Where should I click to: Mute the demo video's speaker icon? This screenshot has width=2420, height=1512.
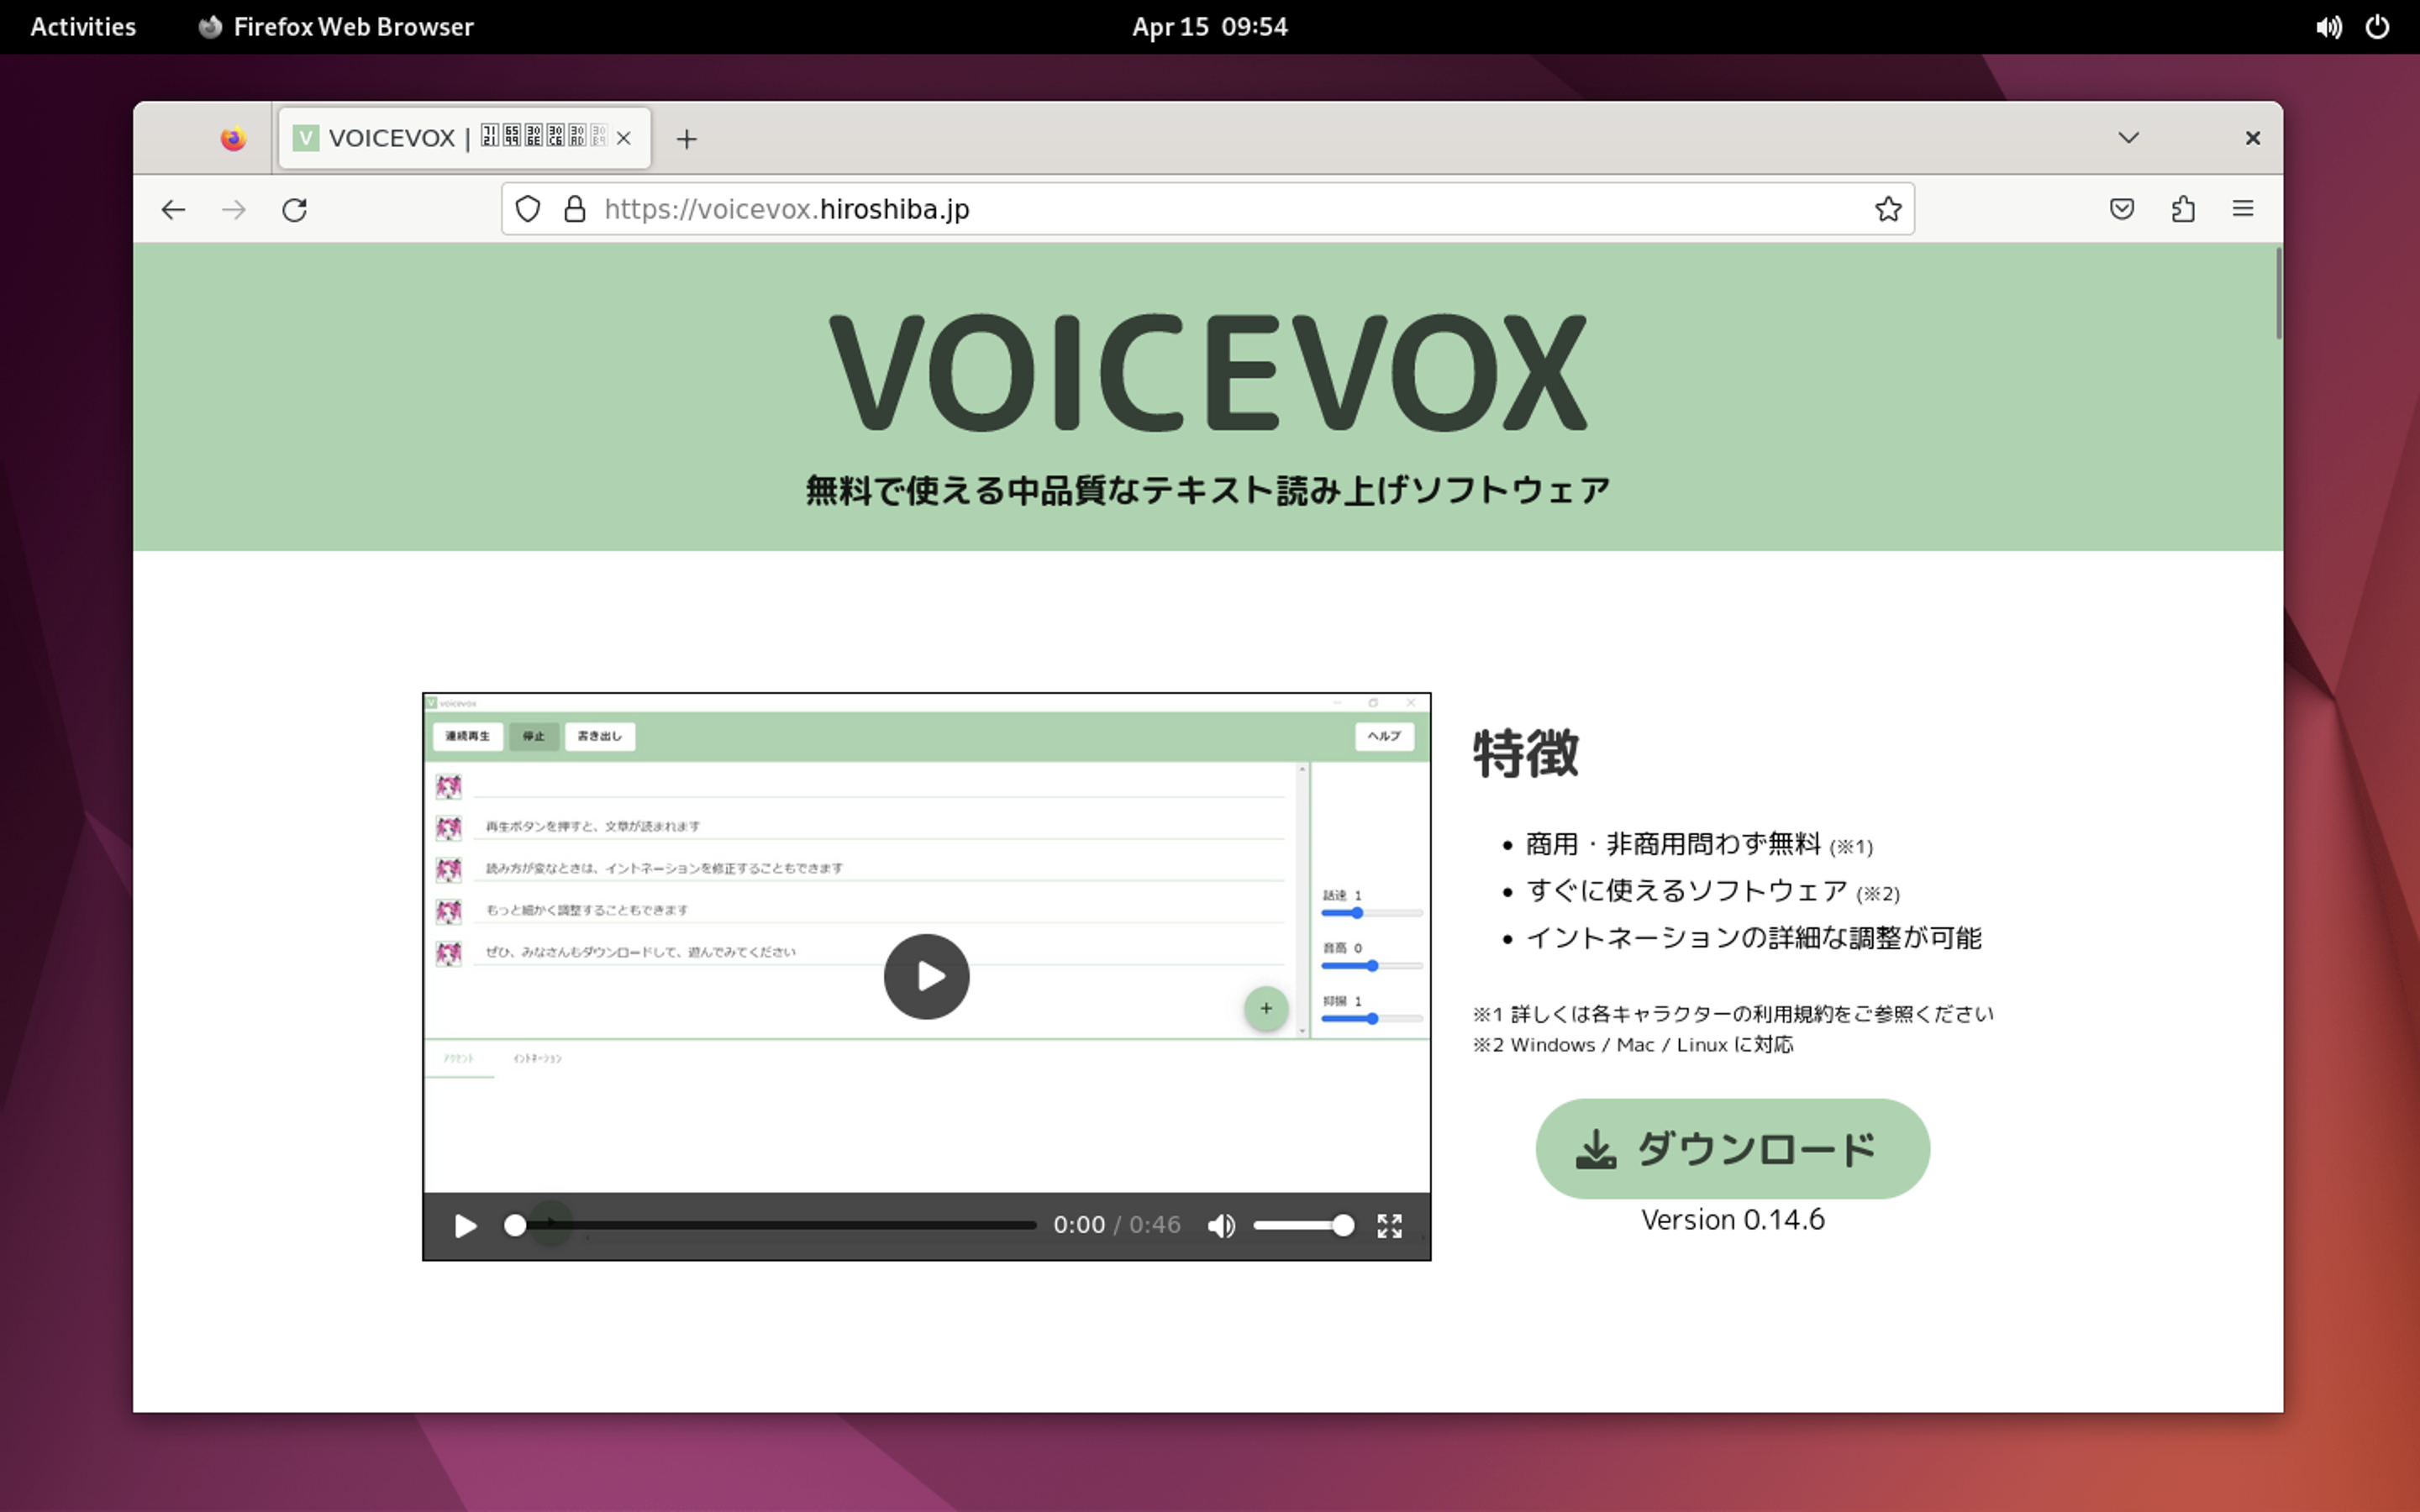(x=1221, y=1225)
